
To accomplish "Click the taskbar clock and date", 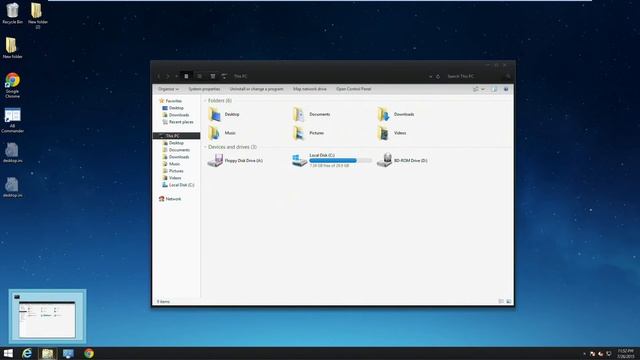I will pos(625,353).
